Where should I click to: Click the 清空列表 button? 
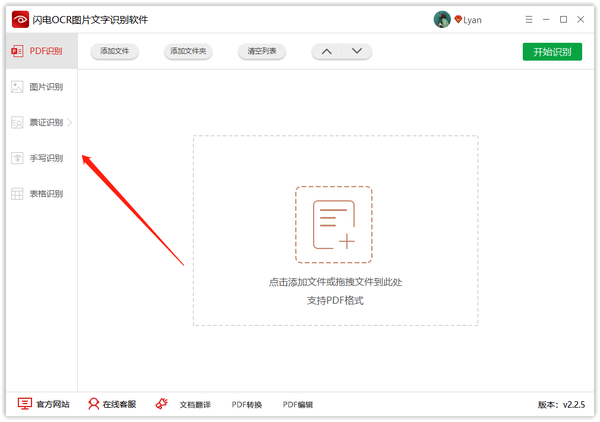(x=262, y=51)
